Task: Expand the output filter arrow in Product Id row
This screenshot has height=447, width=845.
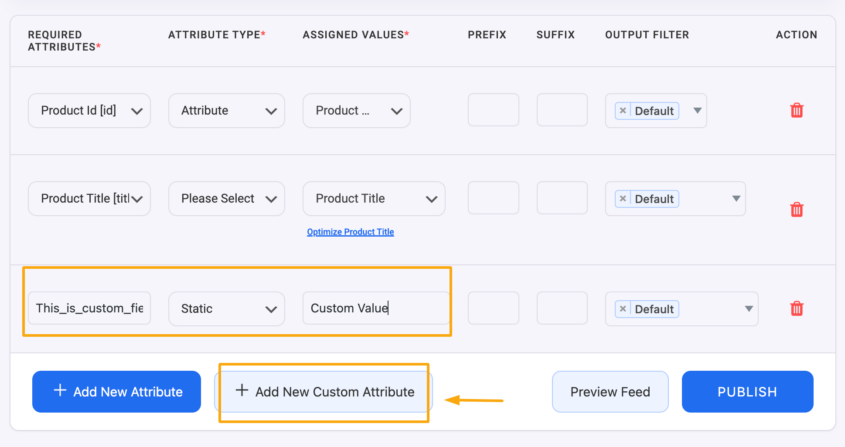Action: click(697, 110)
